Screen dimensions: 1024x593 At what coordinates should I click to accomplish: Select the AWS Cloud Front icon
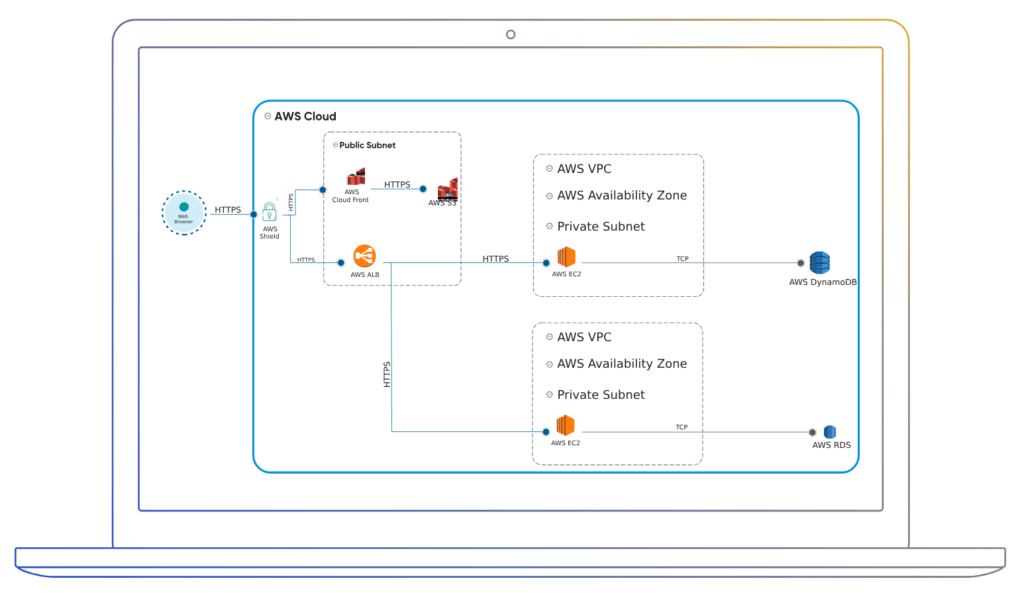(x=356, y=177)
